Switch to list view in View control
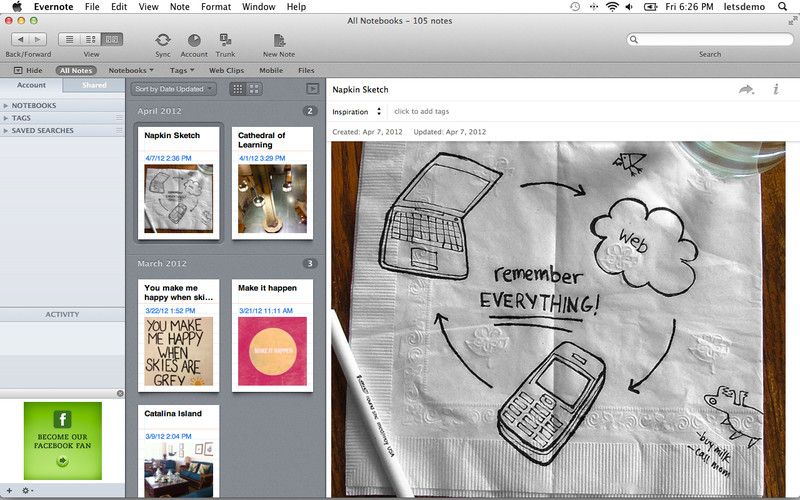The width and height of the screenshot is (800, 500). 69,39
